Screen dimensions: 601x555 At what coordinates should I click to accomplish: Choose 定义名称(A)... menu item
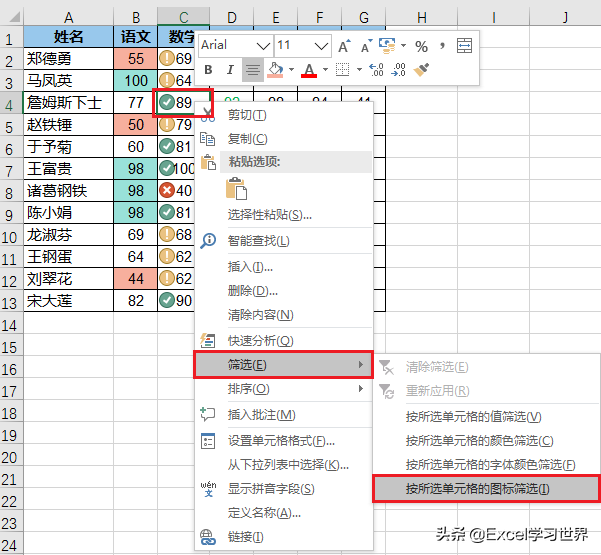(x=284, y=512)
